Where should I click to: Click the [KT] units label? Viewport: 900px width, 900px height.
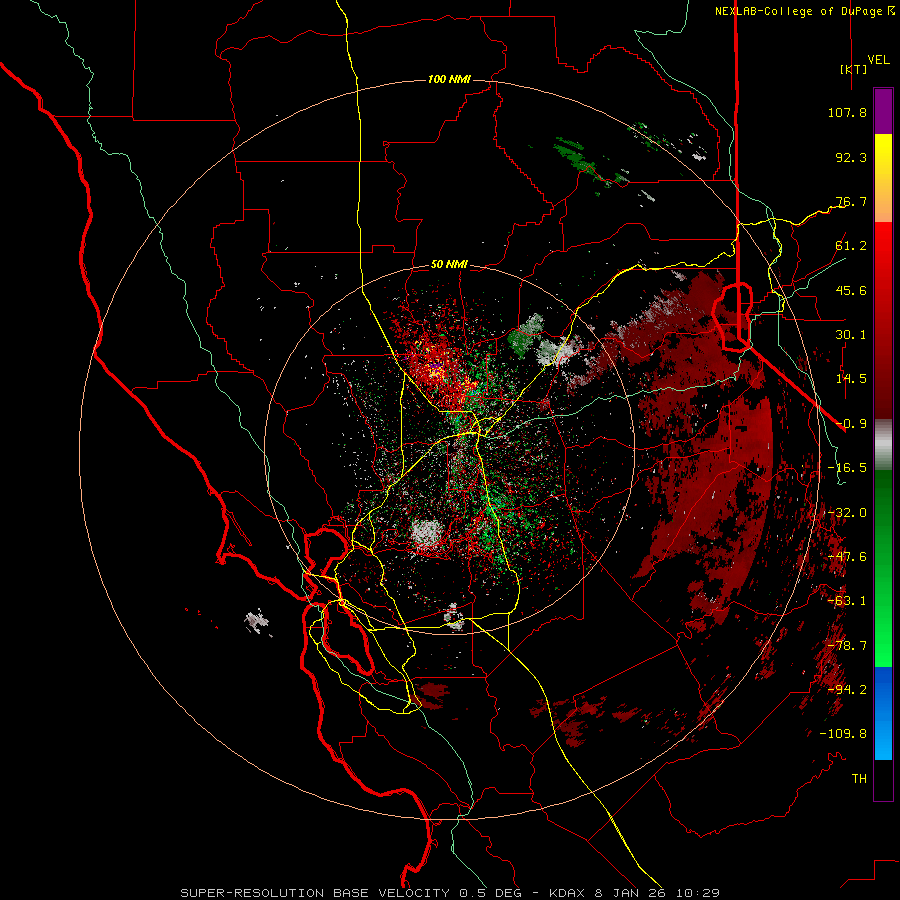(x=854, y=69)
